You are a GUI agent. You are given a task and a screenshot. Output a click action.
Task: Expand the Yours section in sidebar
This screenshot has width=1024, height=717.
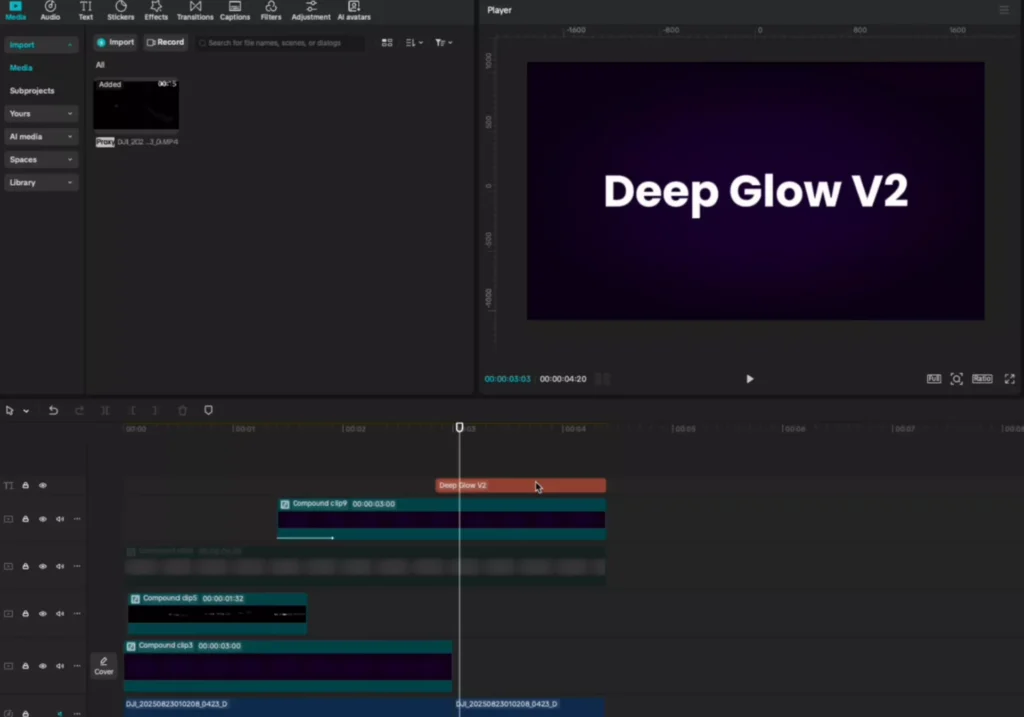click(41, 114)
